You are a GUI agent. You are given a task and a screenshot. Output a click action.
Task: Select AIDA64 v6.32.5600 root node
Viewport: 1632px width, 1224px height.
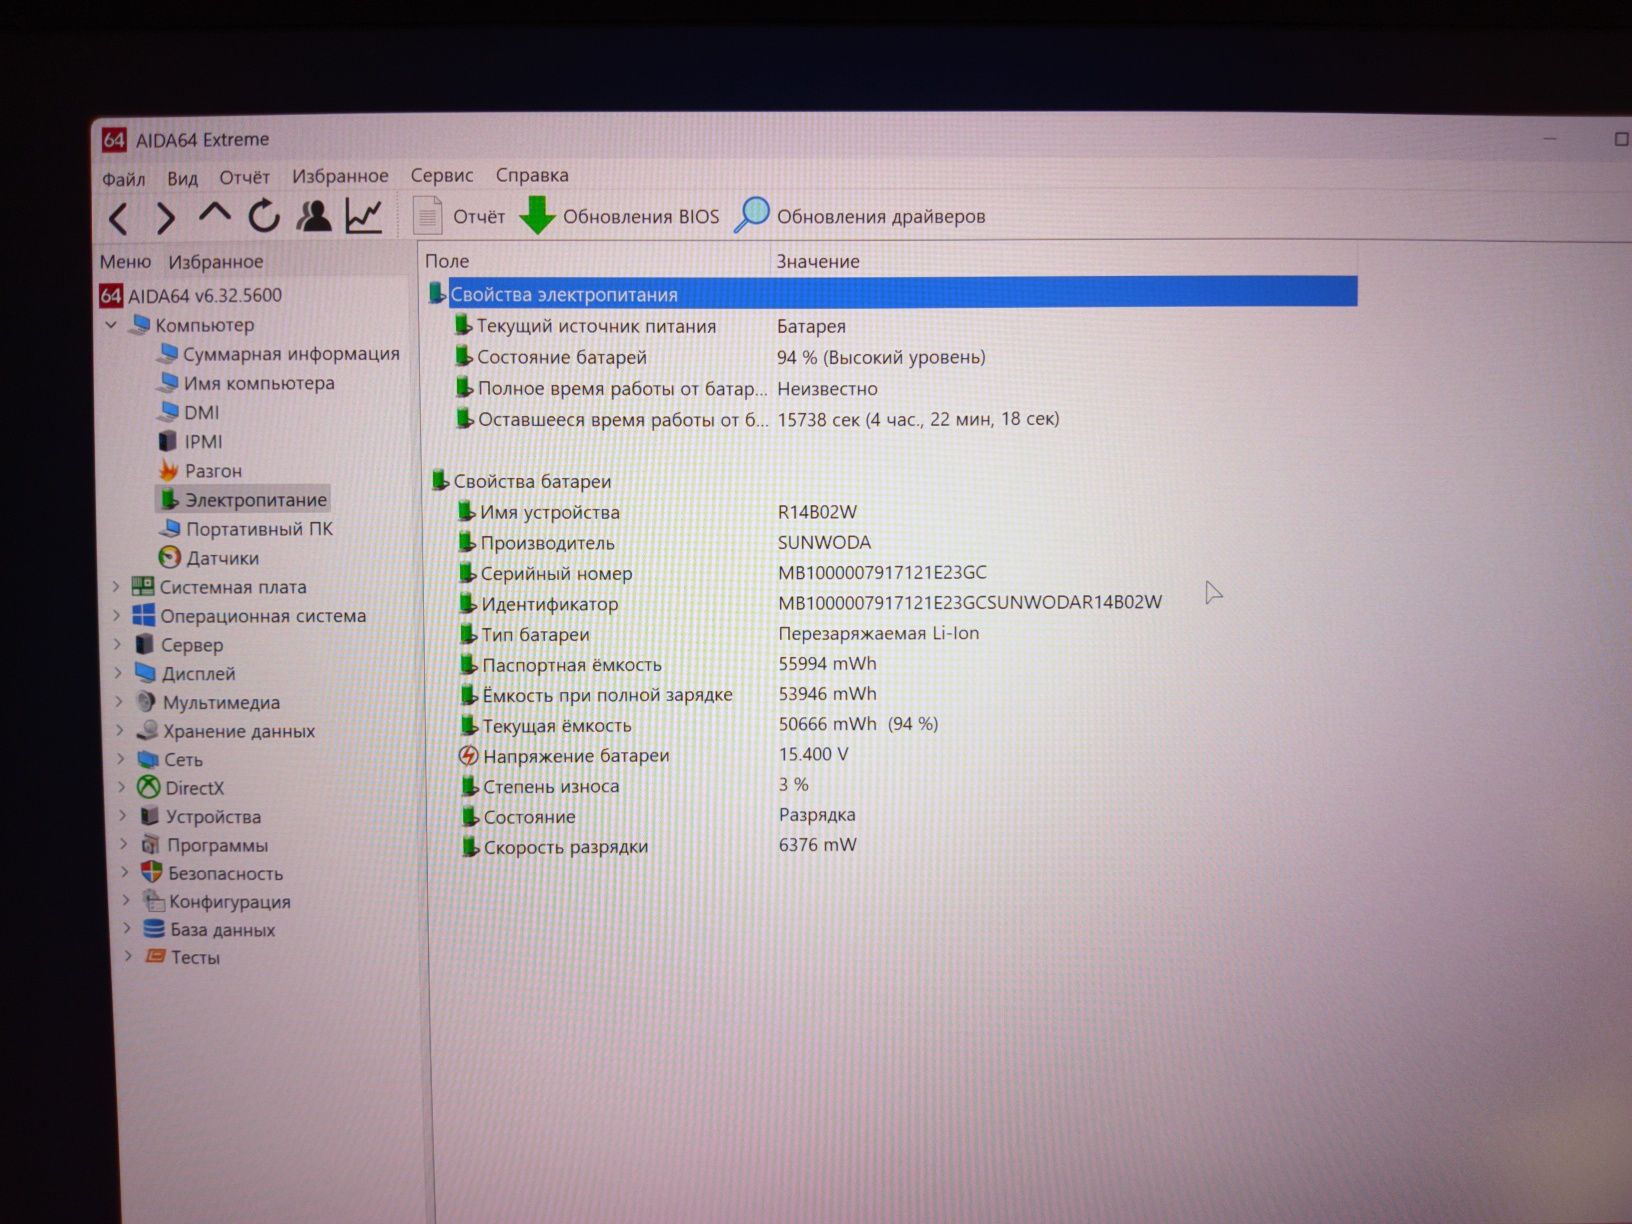coord(191,295)
